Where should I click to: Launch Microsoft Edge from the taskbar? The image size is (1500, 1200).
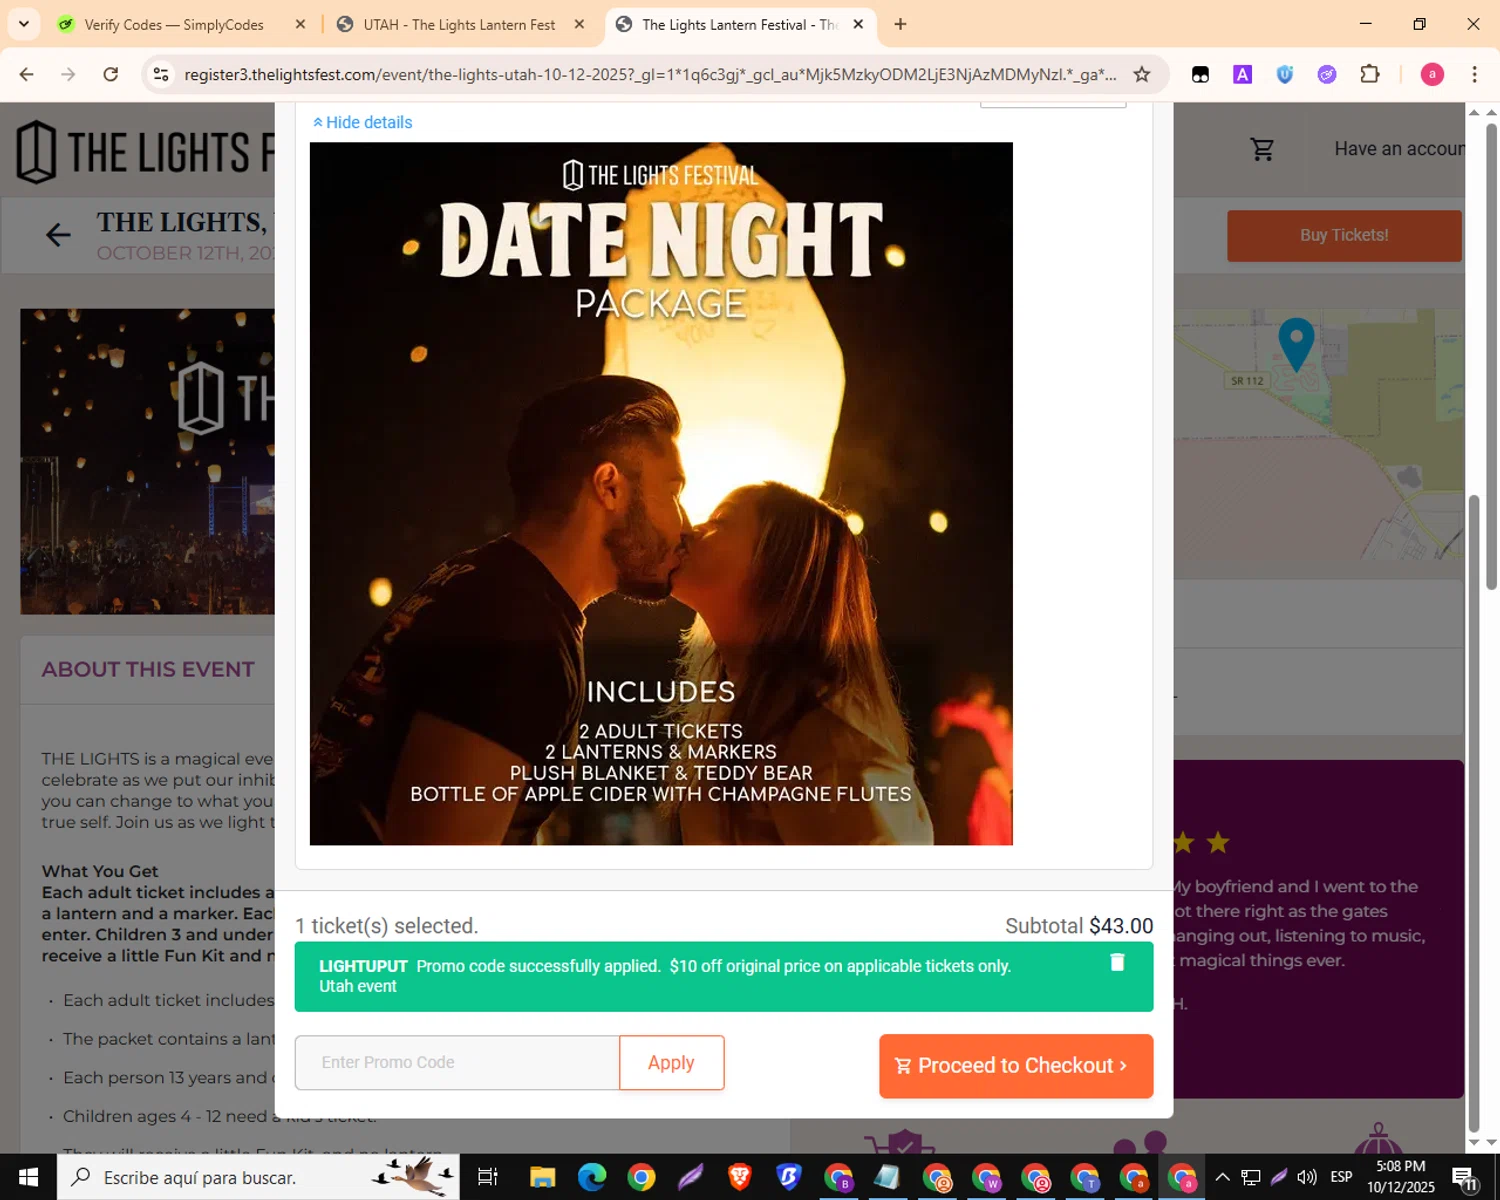(x=592, y=1177)
